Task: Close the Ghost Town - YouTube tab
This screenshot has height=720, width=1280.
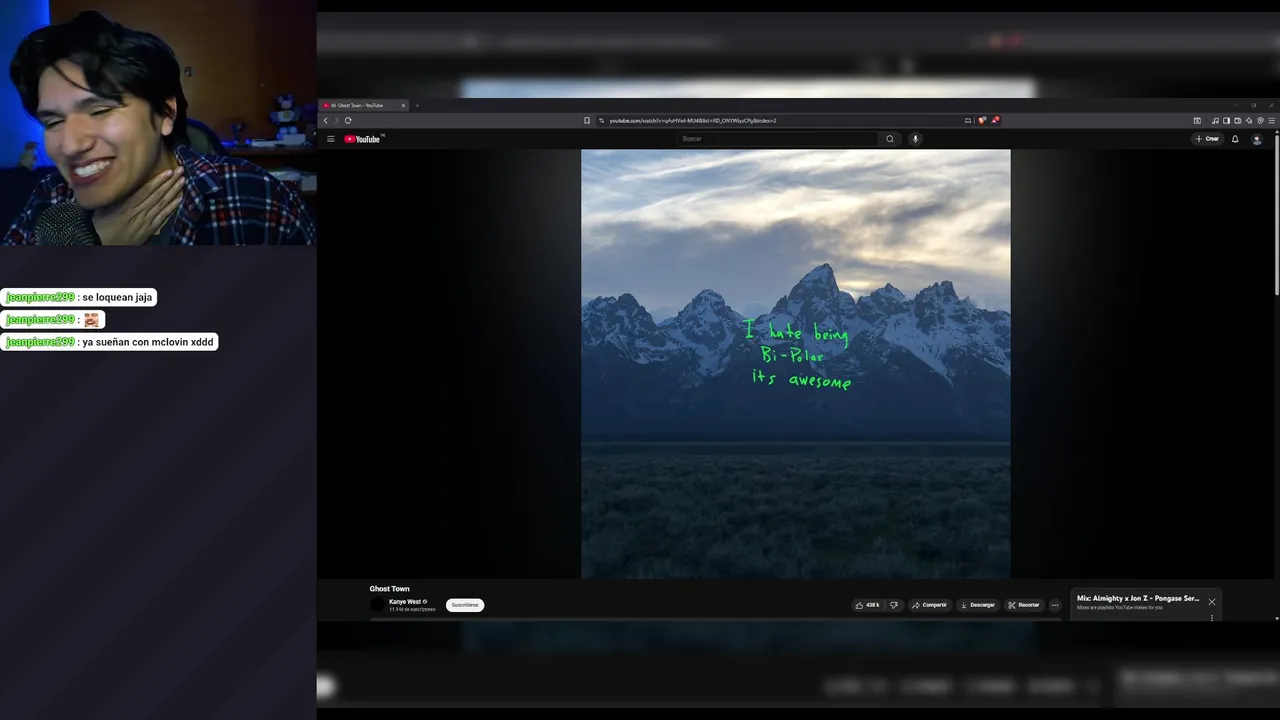Action: point(403,105)
